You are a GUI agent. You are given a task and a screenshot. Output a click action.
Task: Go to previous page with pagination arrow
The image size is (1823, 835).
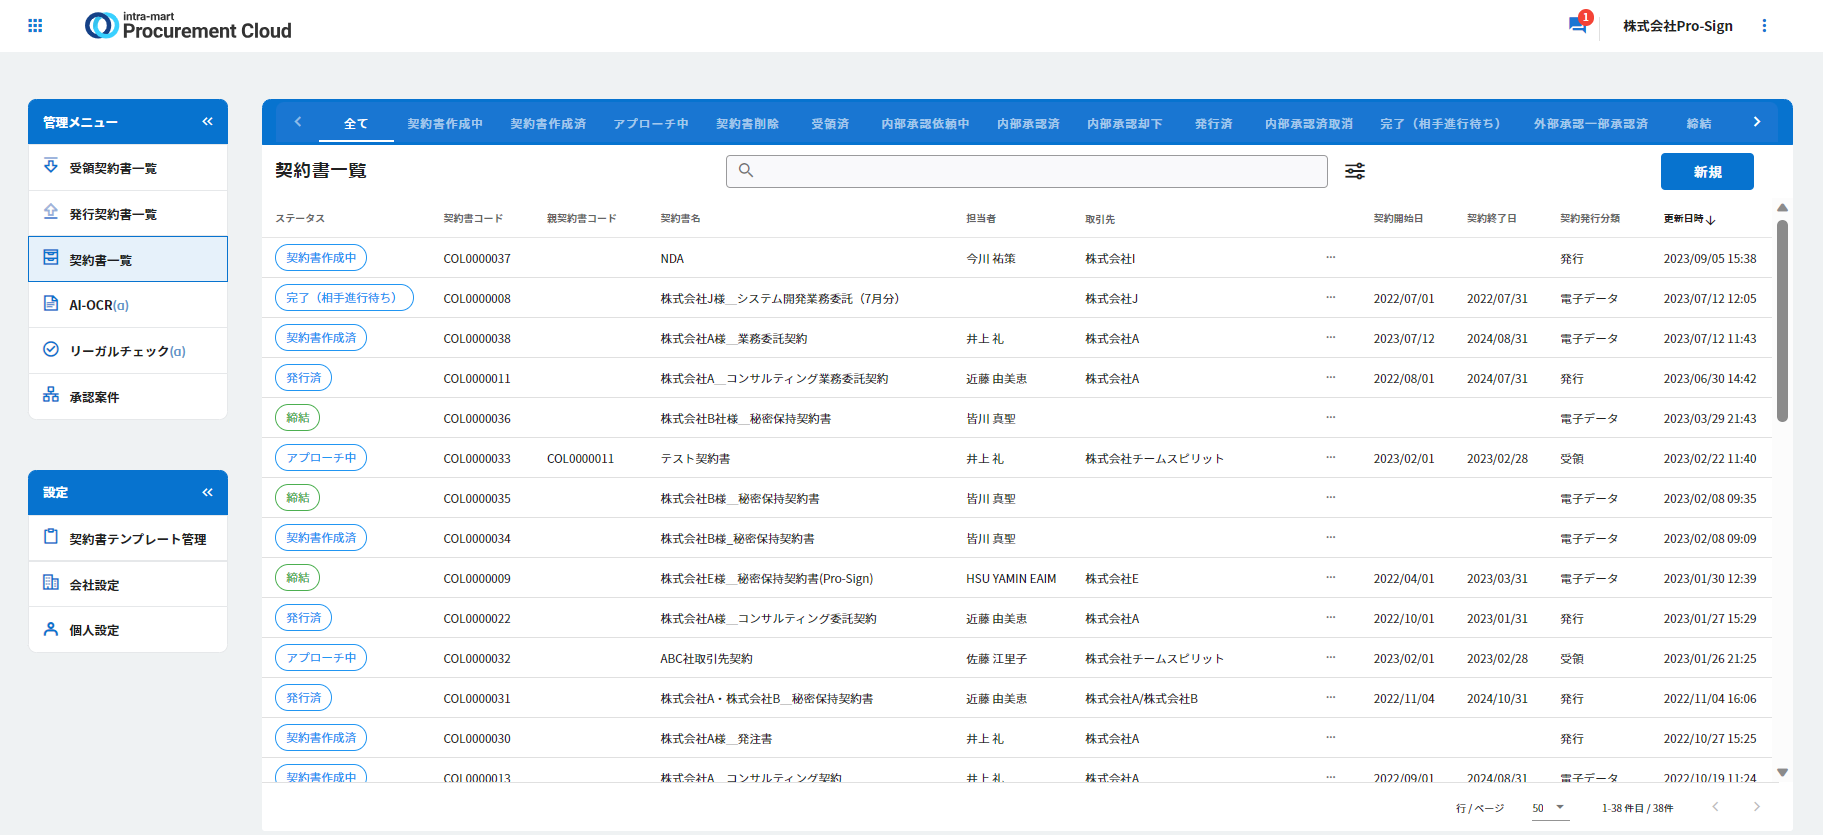[1714, 807]
